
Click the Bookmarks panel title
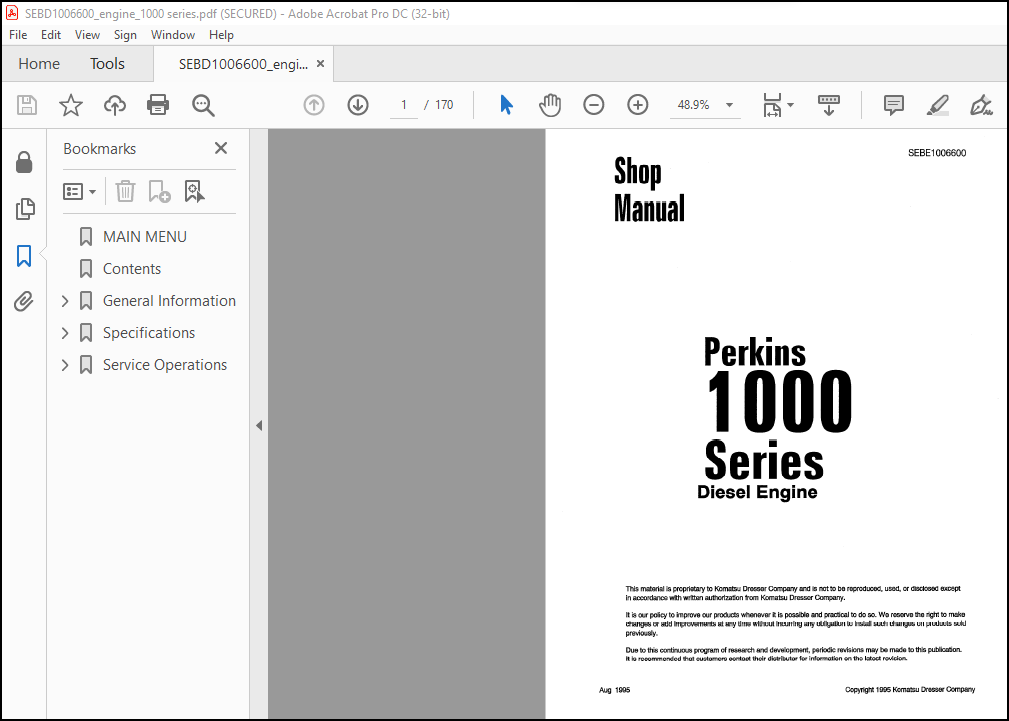pos(100,149)
